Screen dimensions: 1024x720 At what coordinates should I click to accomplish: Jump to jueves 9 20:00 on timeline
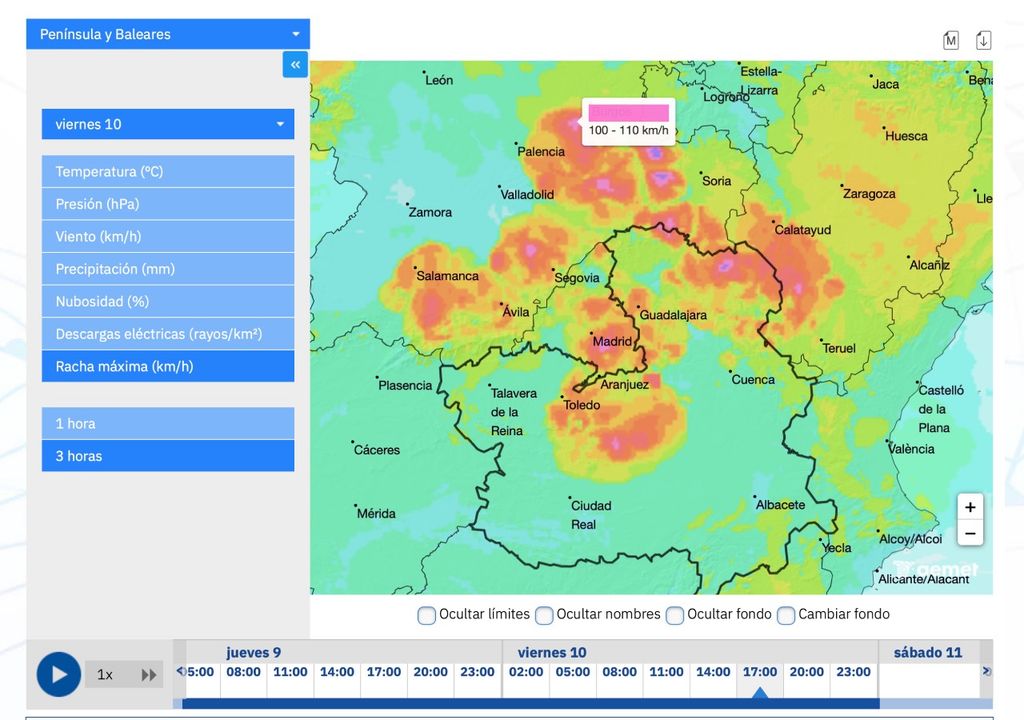[x=430, y=672]
